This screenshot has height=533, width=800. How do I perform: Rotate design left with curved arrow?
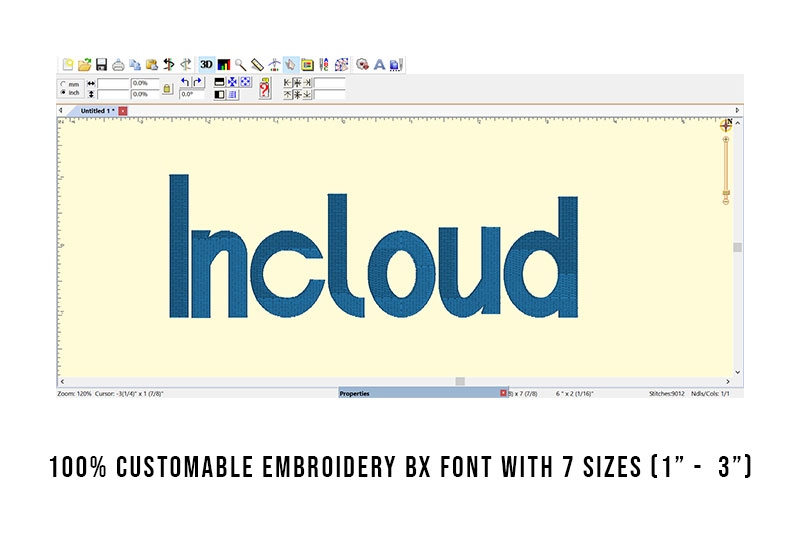tap(185, 82)
